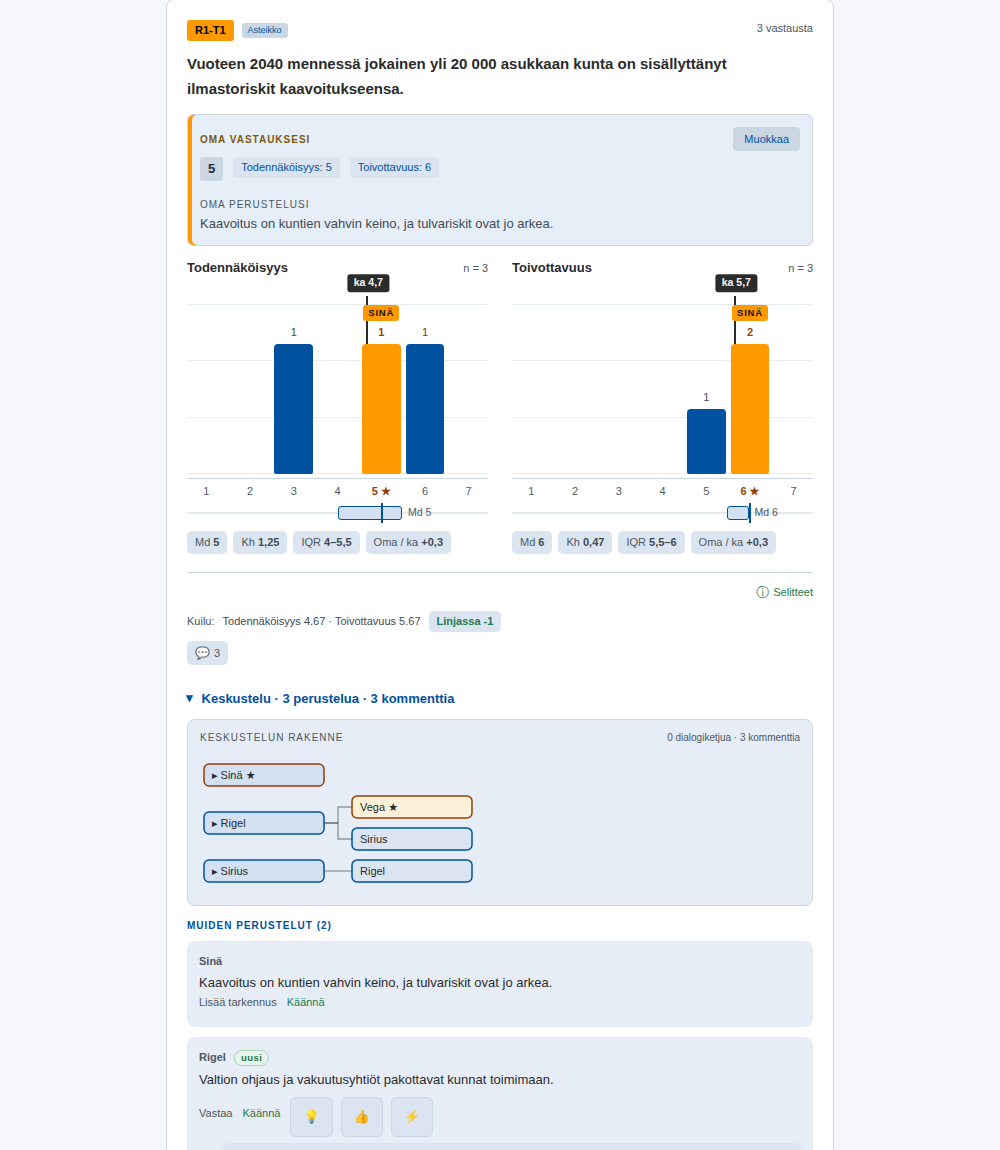The image size is (1000, 1150).
Task: Give a thumbs-up to Rigel's argument
Action: (x=362, y=1116)
